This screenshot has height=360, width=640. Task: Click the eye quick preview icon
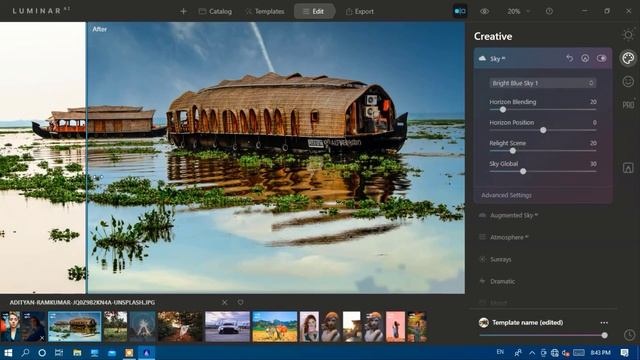click(x=484, y=11)
